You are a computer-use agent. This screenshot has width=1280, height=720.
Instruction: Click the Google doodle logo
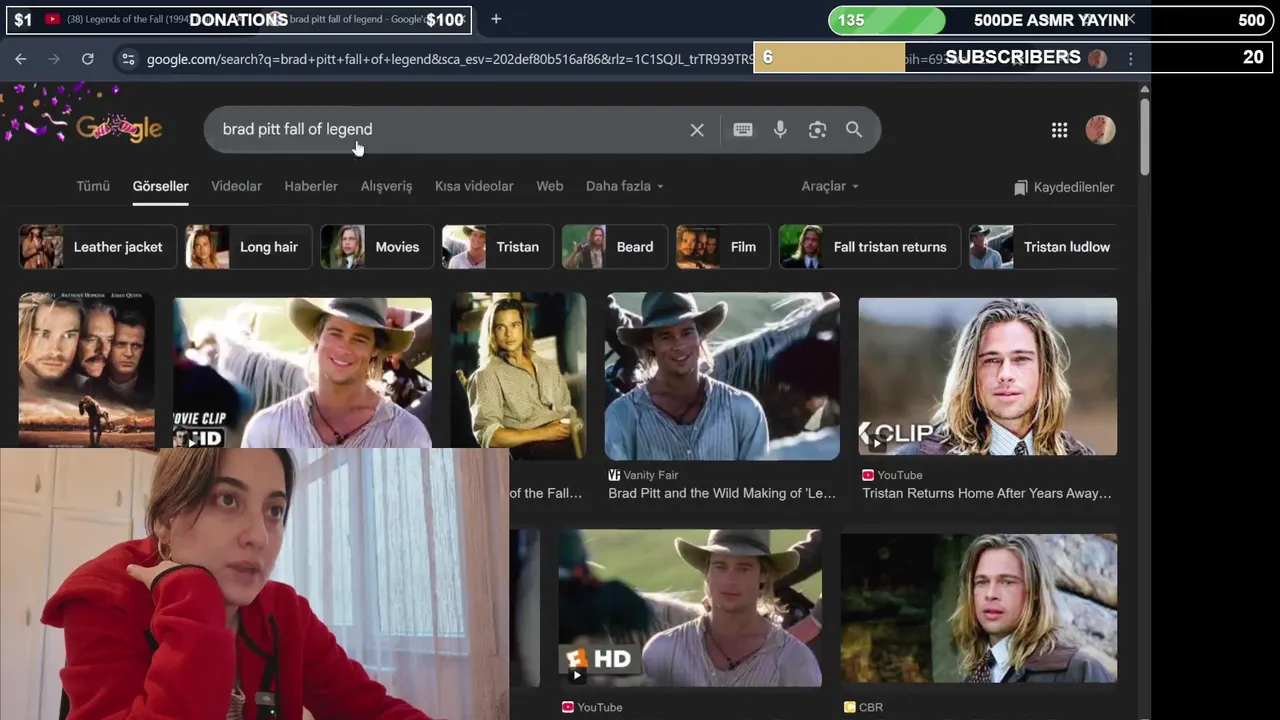pos(119,128)
